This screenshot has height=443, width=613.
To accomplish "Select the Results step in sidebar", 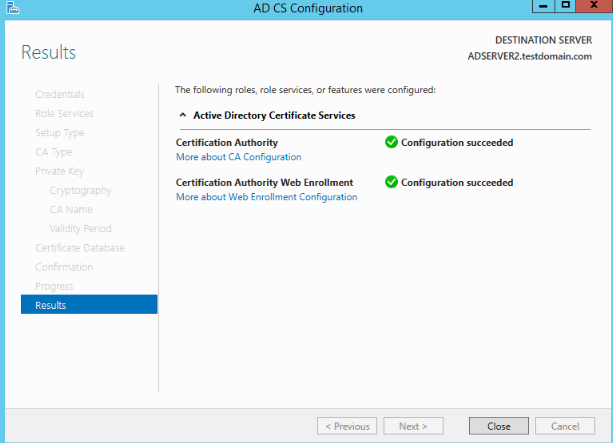I will click(x=89, y=305).
